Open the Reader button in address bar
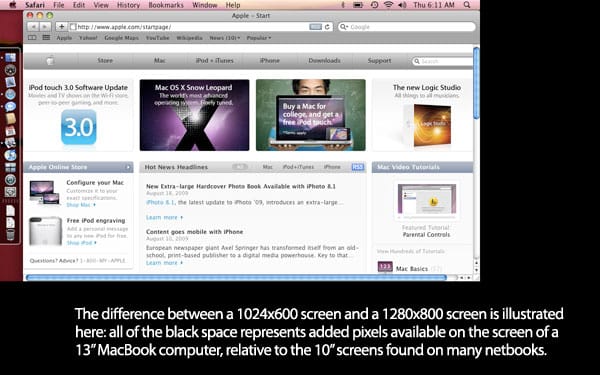 315,27
